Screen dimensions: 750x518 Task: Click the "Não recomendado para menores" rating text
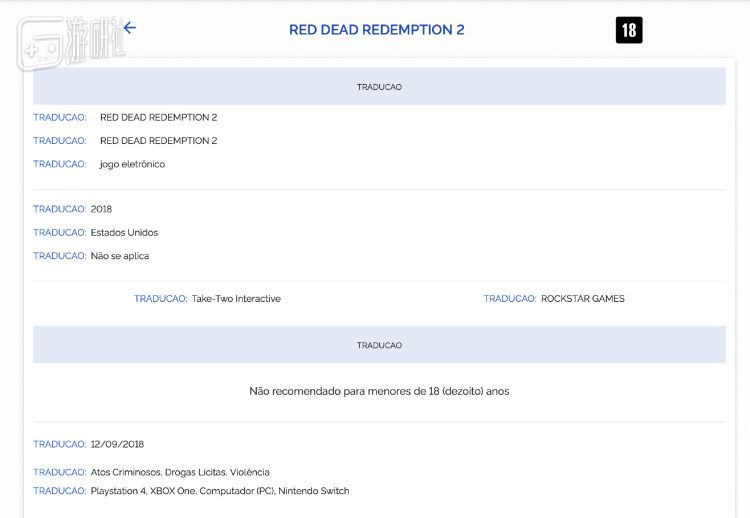coord(379,391)
